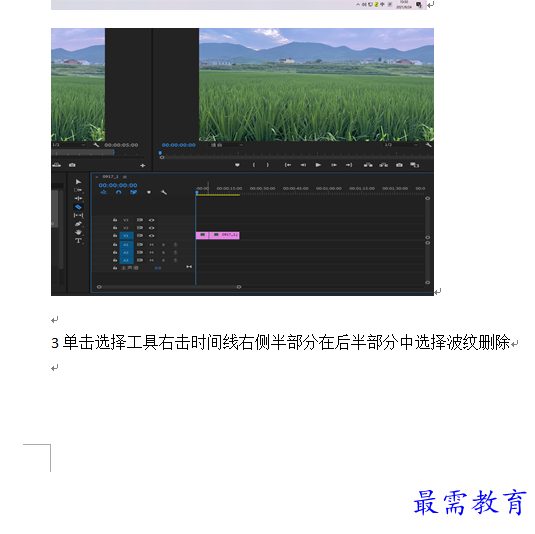Open timeline display settings wrench
This screenshot has height=534, width=535.
pyautogui.click(x=164, y=192)
